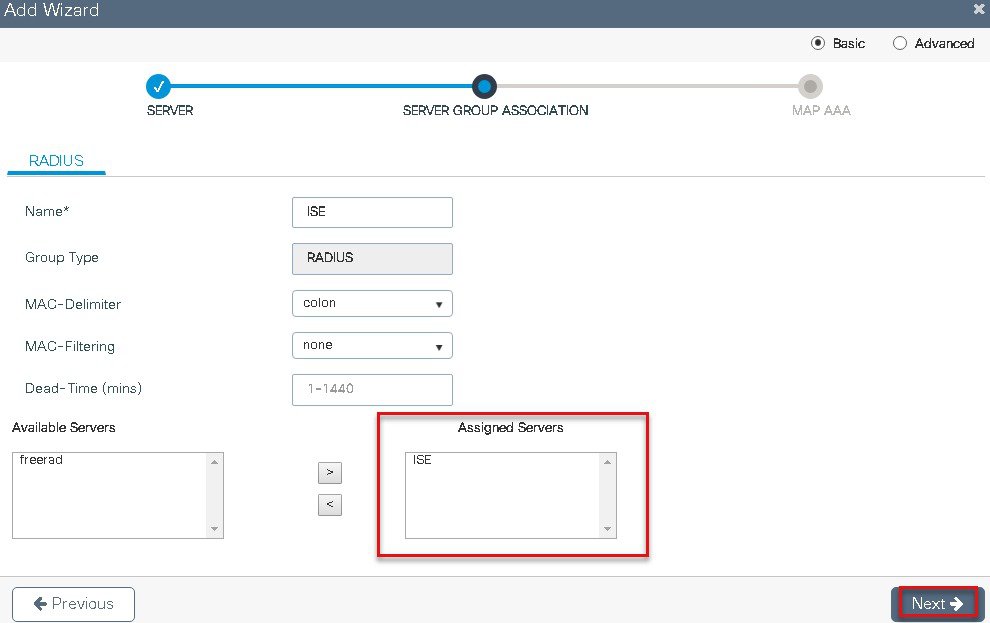Select the Advanced radio option
This screenshot has width=990, height=623.
[x=900, y=43]
